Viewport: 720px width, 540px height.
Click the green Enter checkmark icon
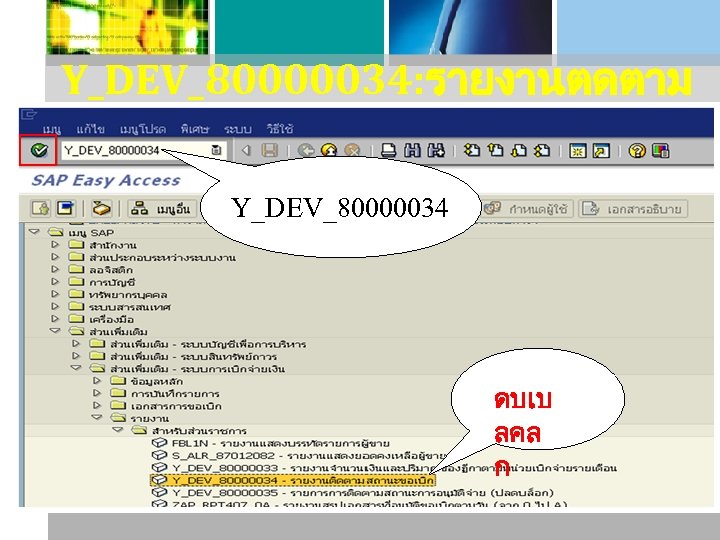[x=39, y=150]
